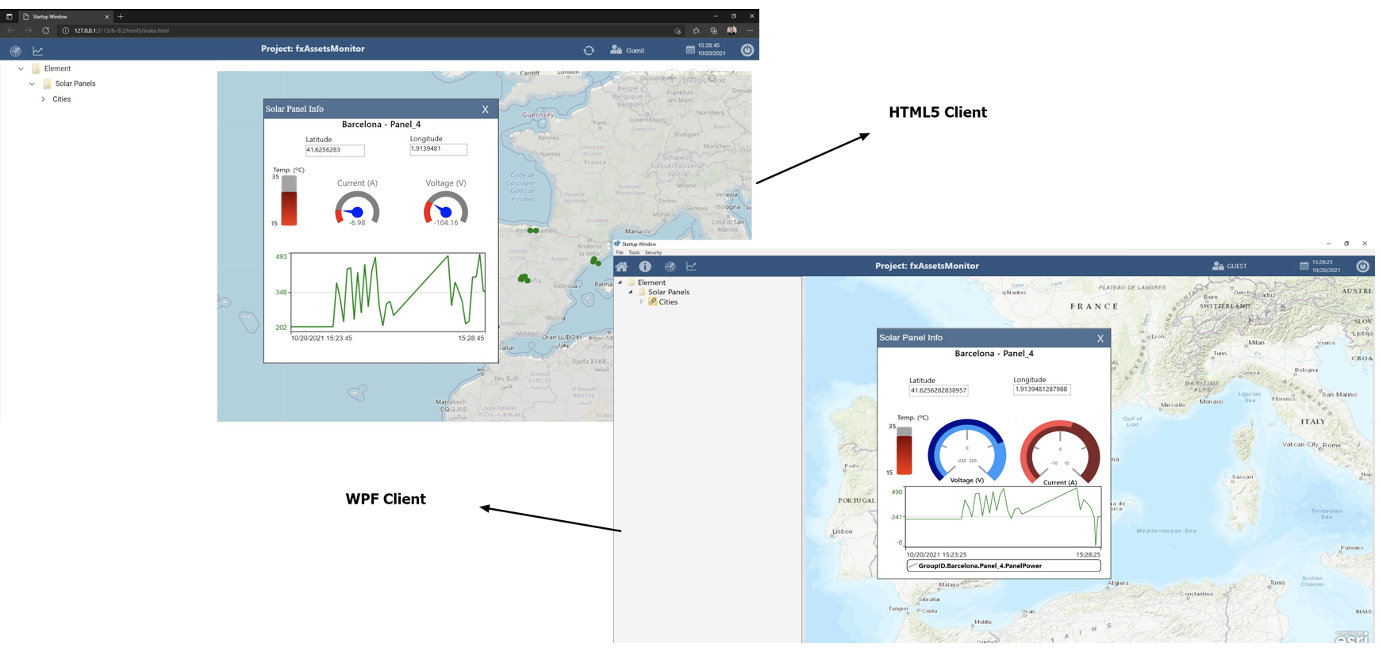The height and width of the screenshot is (656, 1380).
Task: Click 'Barcelona - Panel_4' title in HTML5 popup
Action: coord(381,125)
